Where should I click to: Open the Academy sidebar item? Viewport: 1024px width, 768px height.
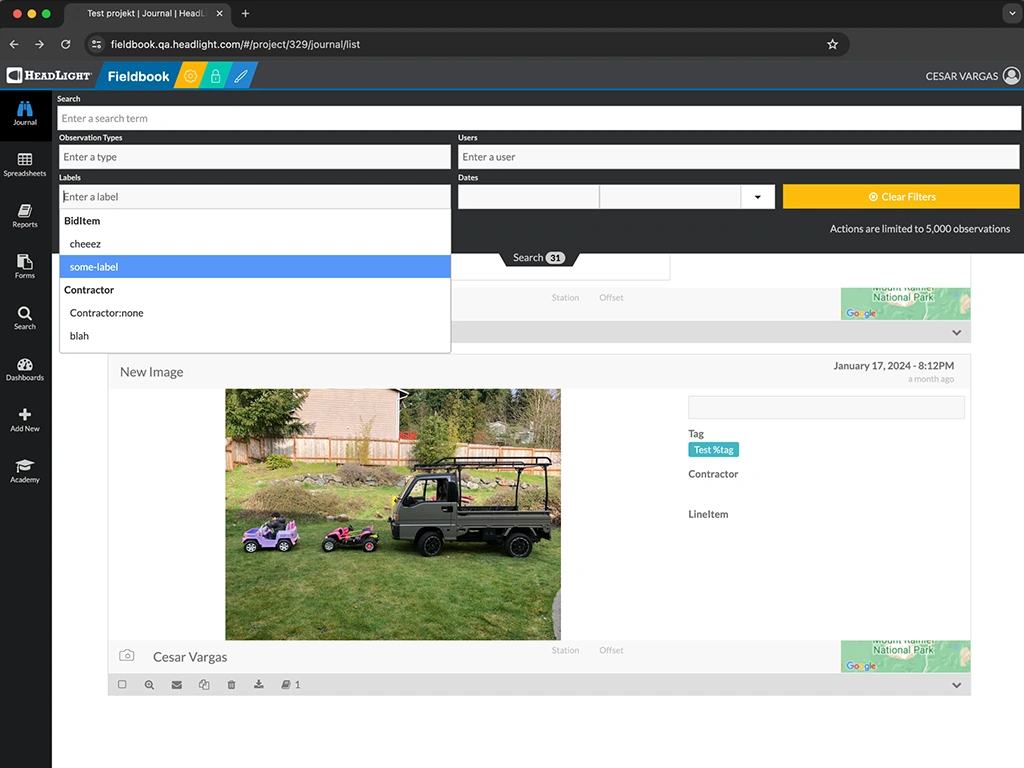[25, 471]
